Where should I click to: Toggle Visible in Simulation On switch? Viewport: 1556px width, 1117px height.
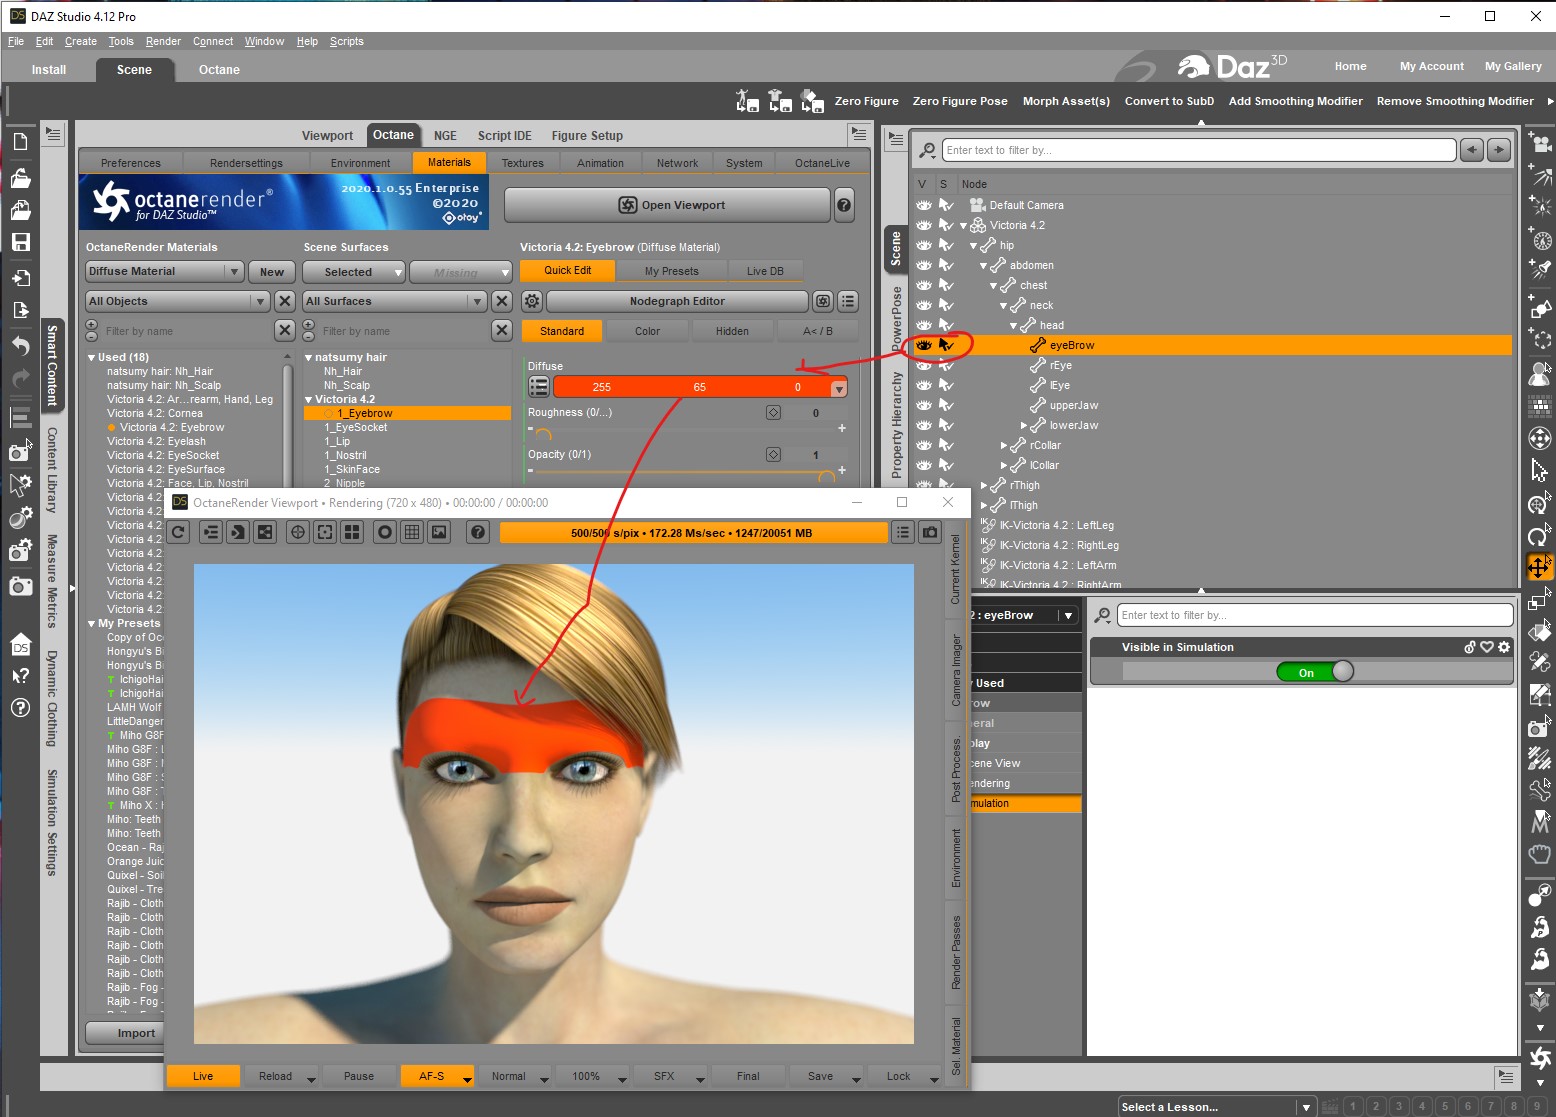tap(1315, 672)
